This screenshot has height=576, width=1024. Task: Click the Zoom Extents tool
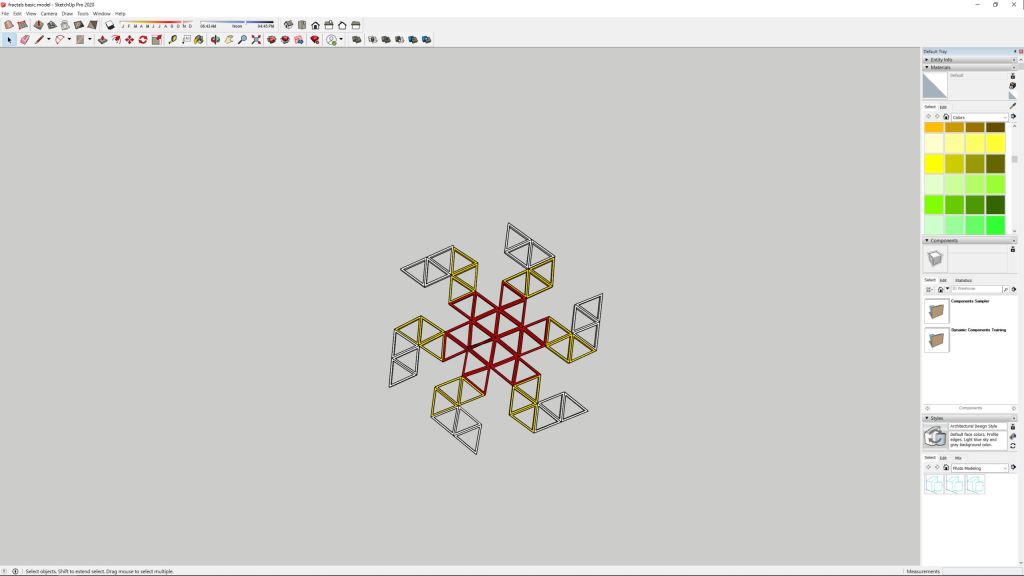256,40
